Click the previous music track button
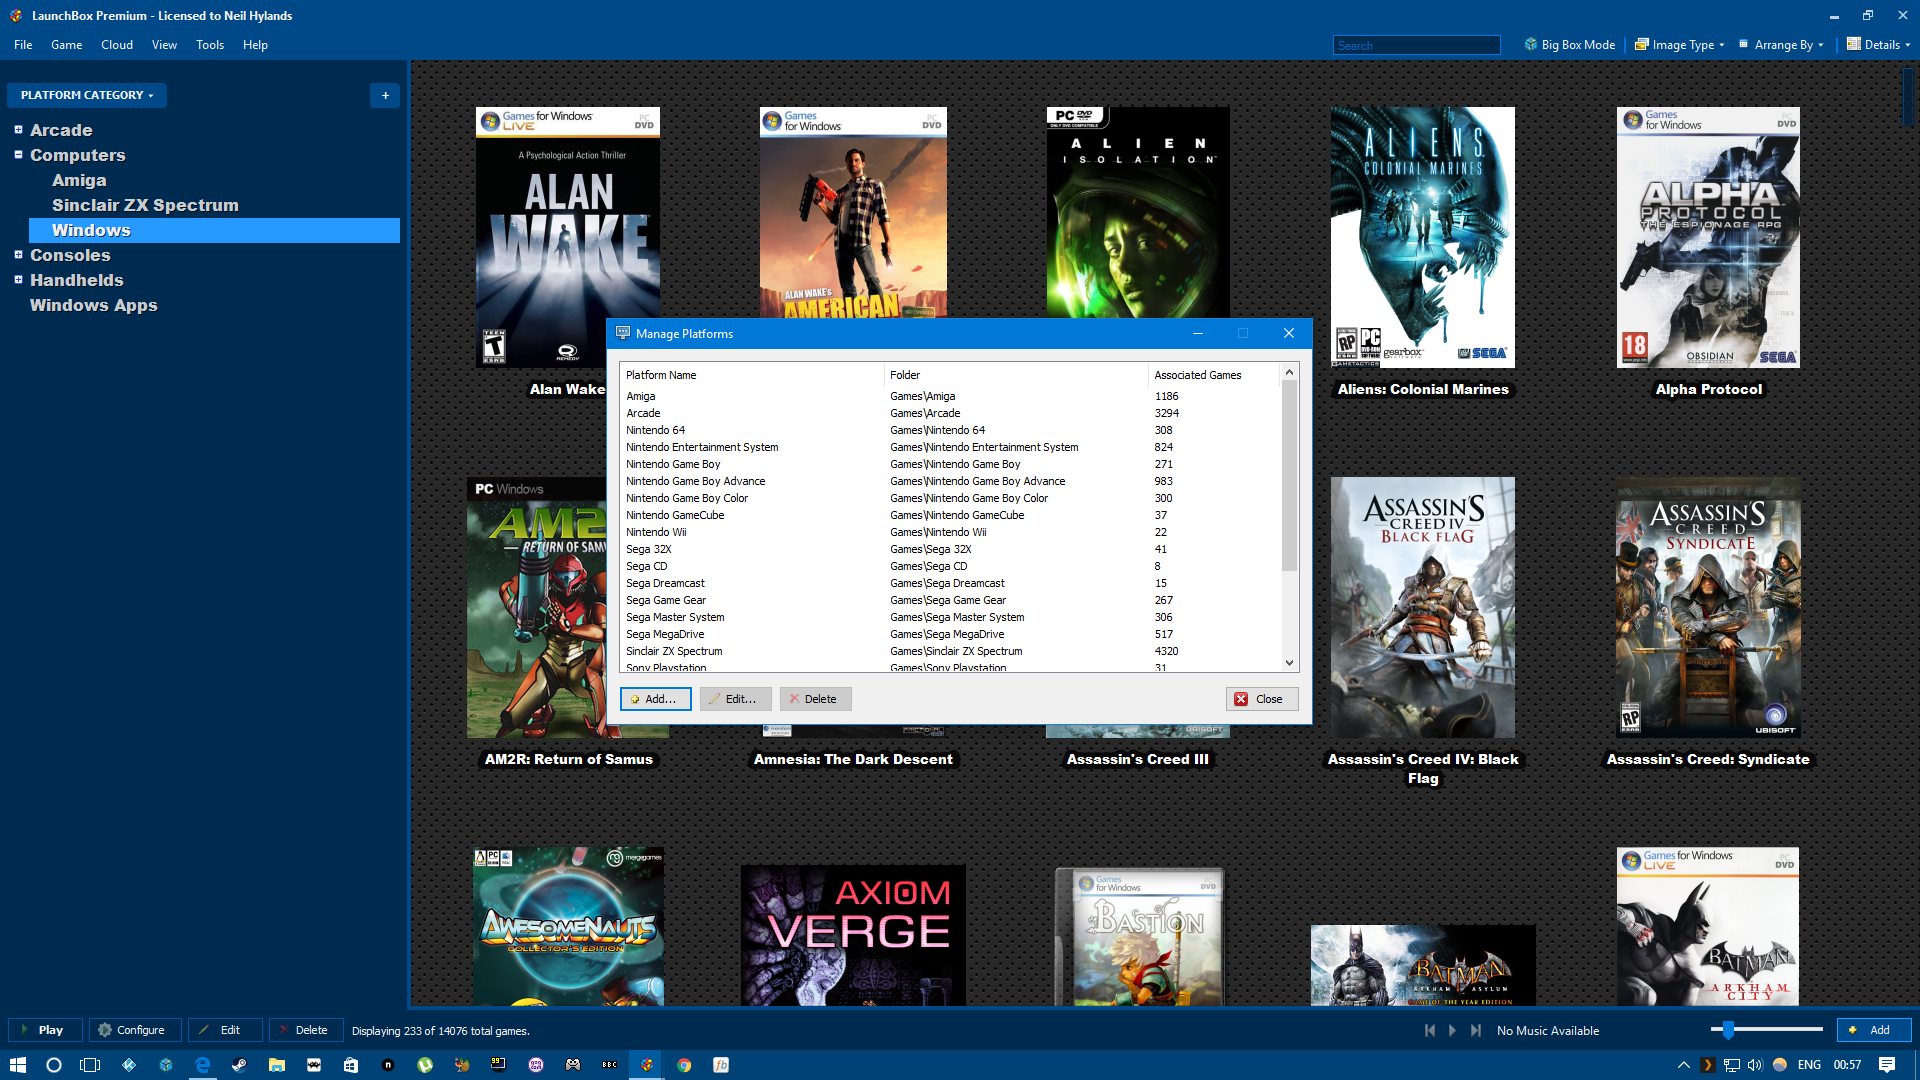Viewport: 1920px width, 1080px height. tap(1429, 1030)
